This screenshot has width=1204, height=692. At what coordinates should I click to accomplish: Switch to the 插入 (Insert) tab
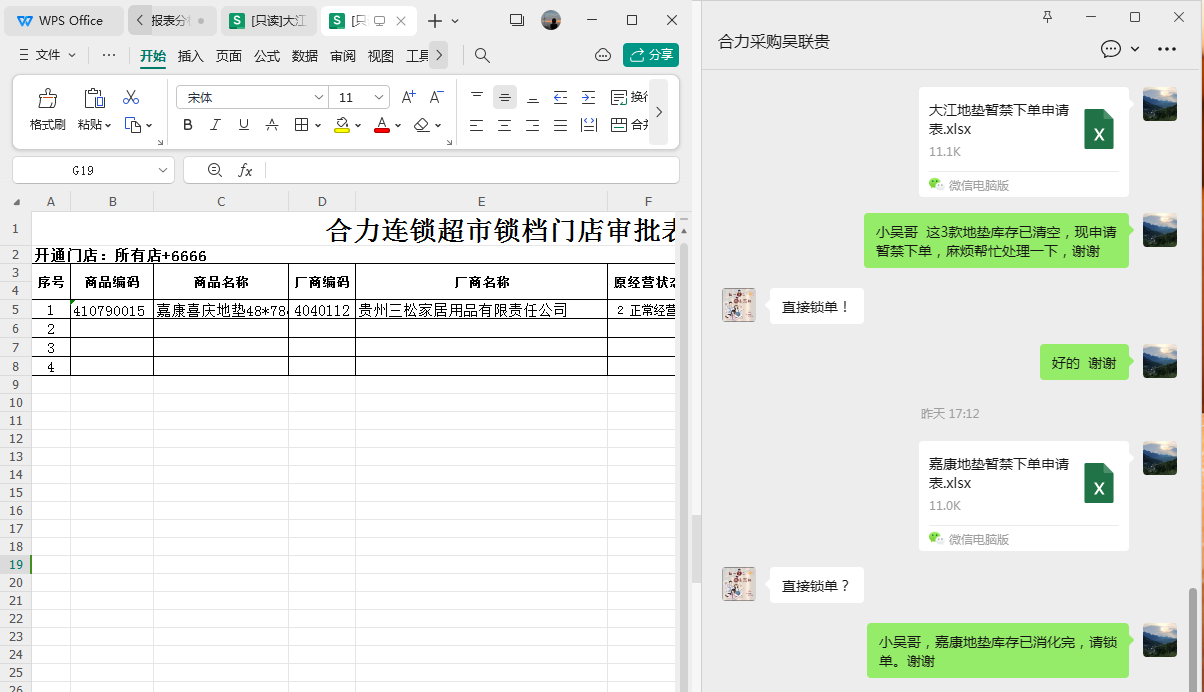[x=190, y=56]
